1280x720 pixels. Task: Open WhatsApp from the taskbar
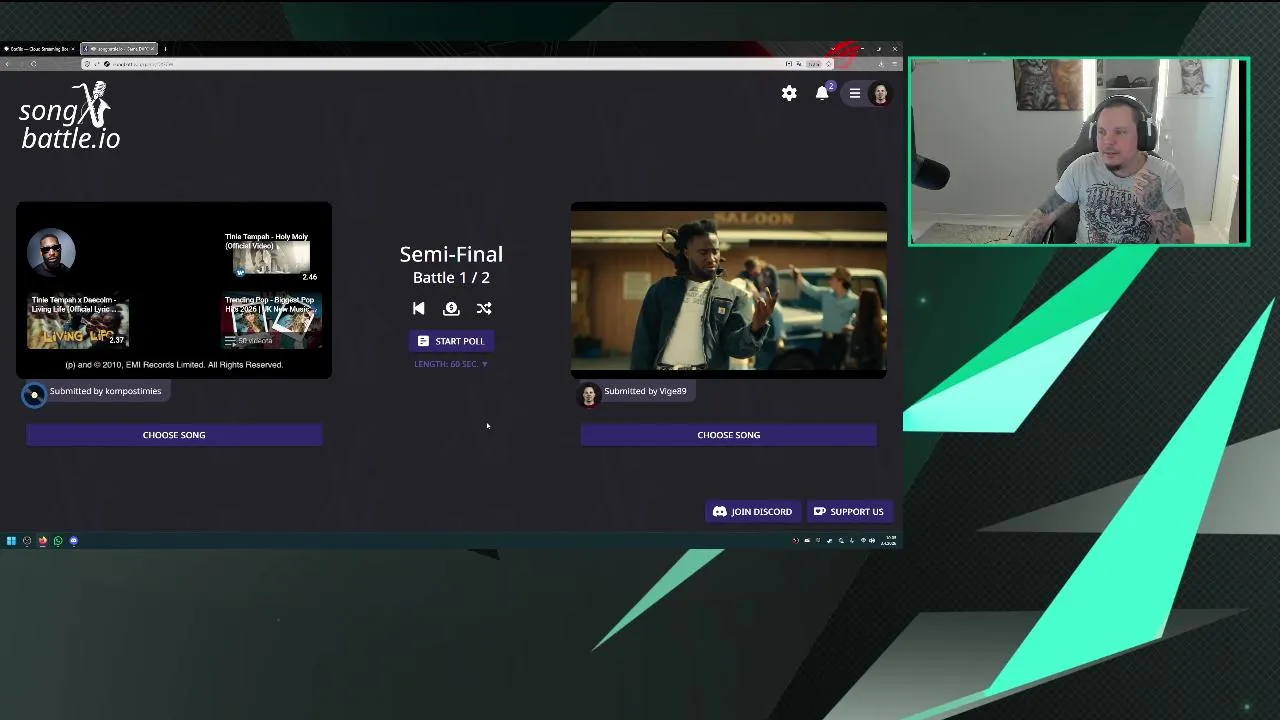[x=58, y=541]
